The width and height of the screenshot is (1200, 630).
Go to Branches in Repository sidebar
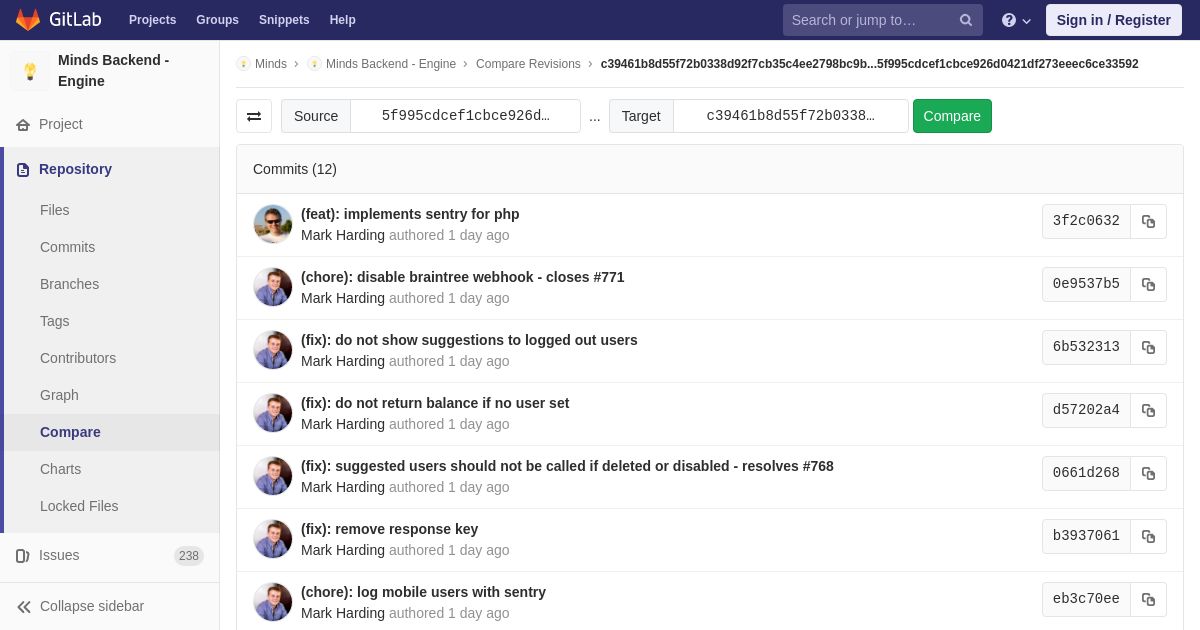69,284
